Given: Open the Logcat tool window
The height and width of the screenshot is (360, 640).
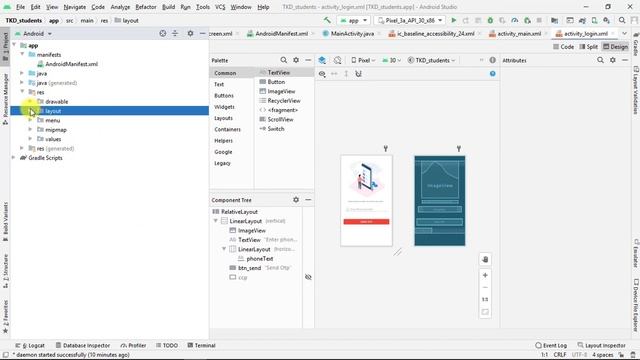Looking at the screenshot, I should coord(30,345).
